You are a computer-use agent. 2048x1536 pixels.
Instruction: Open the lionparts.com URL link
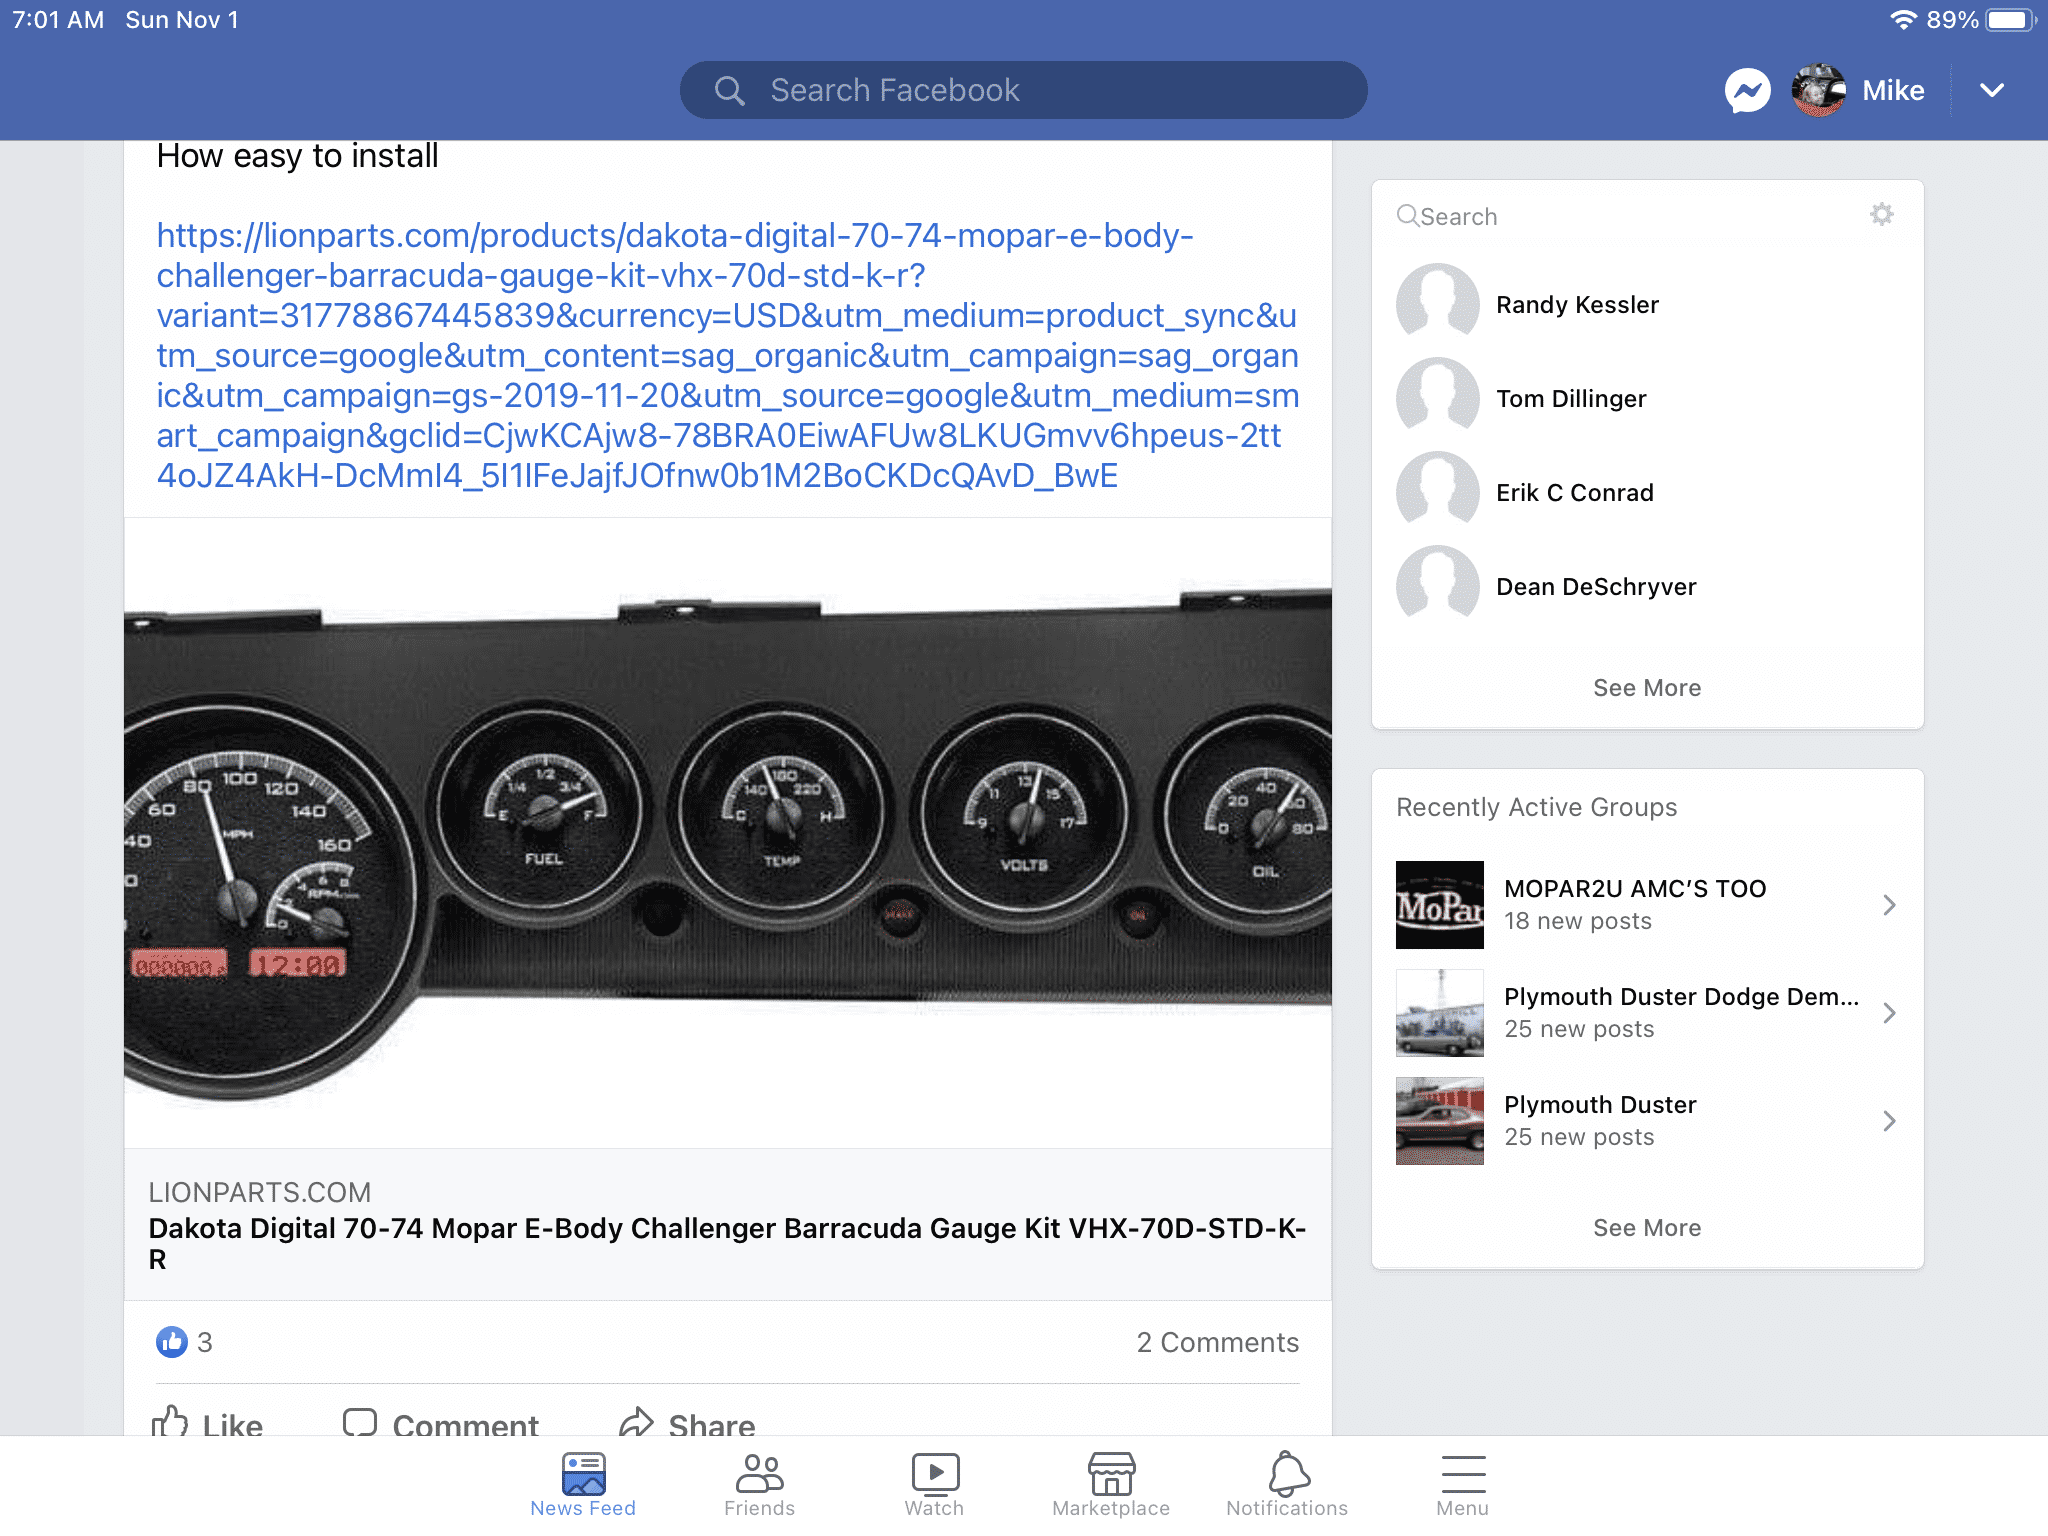727,355
